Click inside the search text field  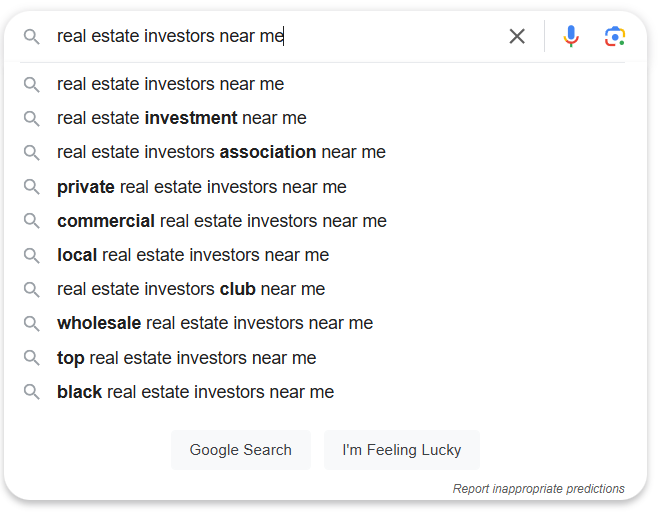(277, 36)
